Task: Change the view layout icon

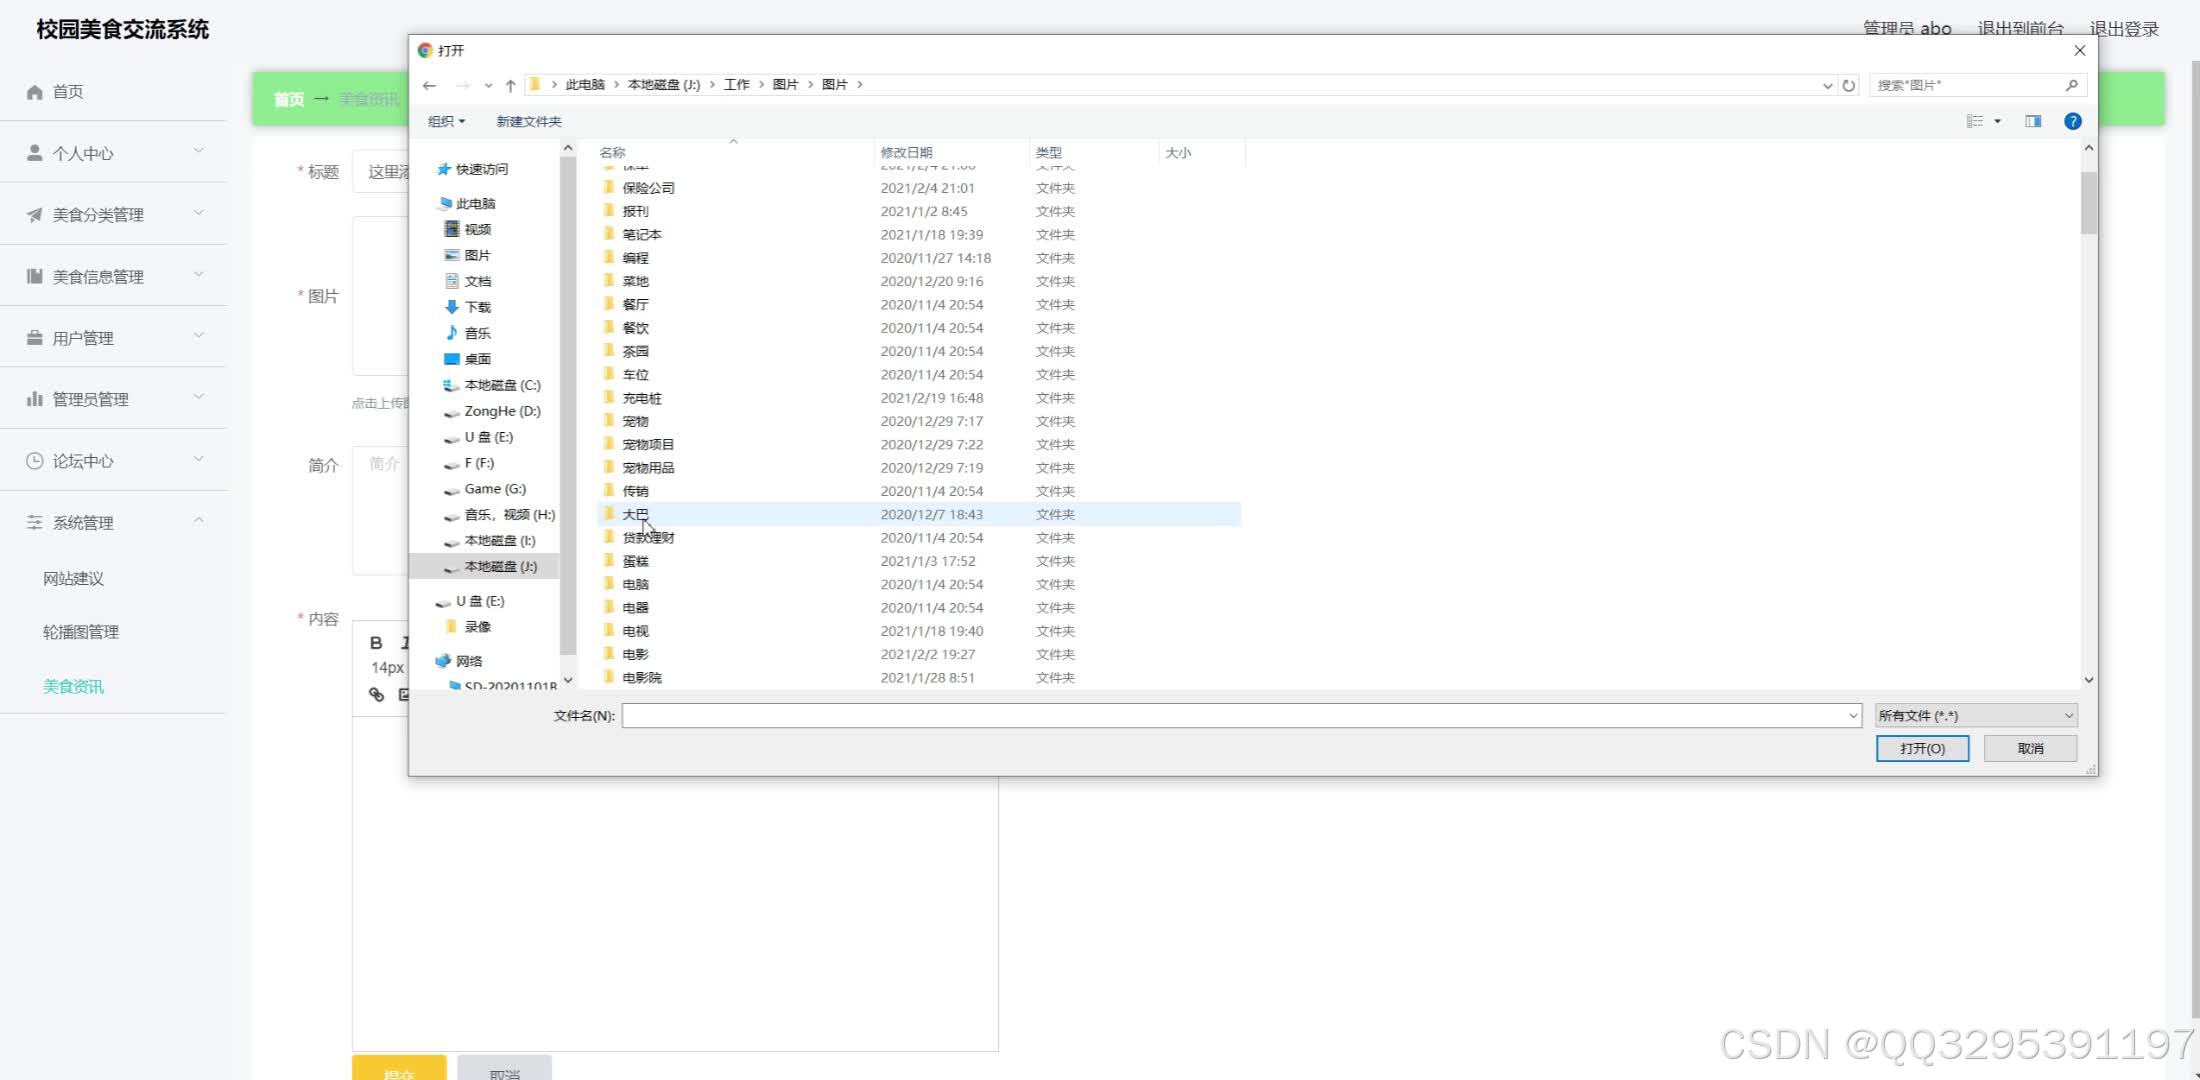Action: tap(1975, 121)
